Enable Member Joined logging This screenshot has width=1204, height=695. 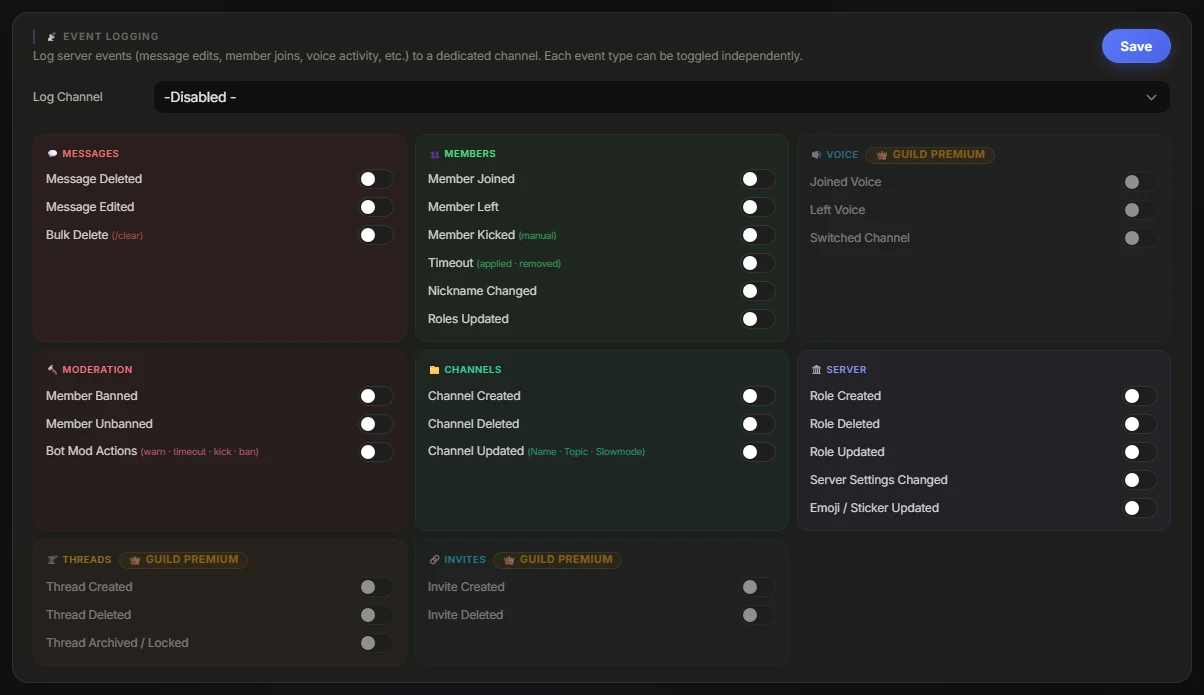click(x=758, y=179)
